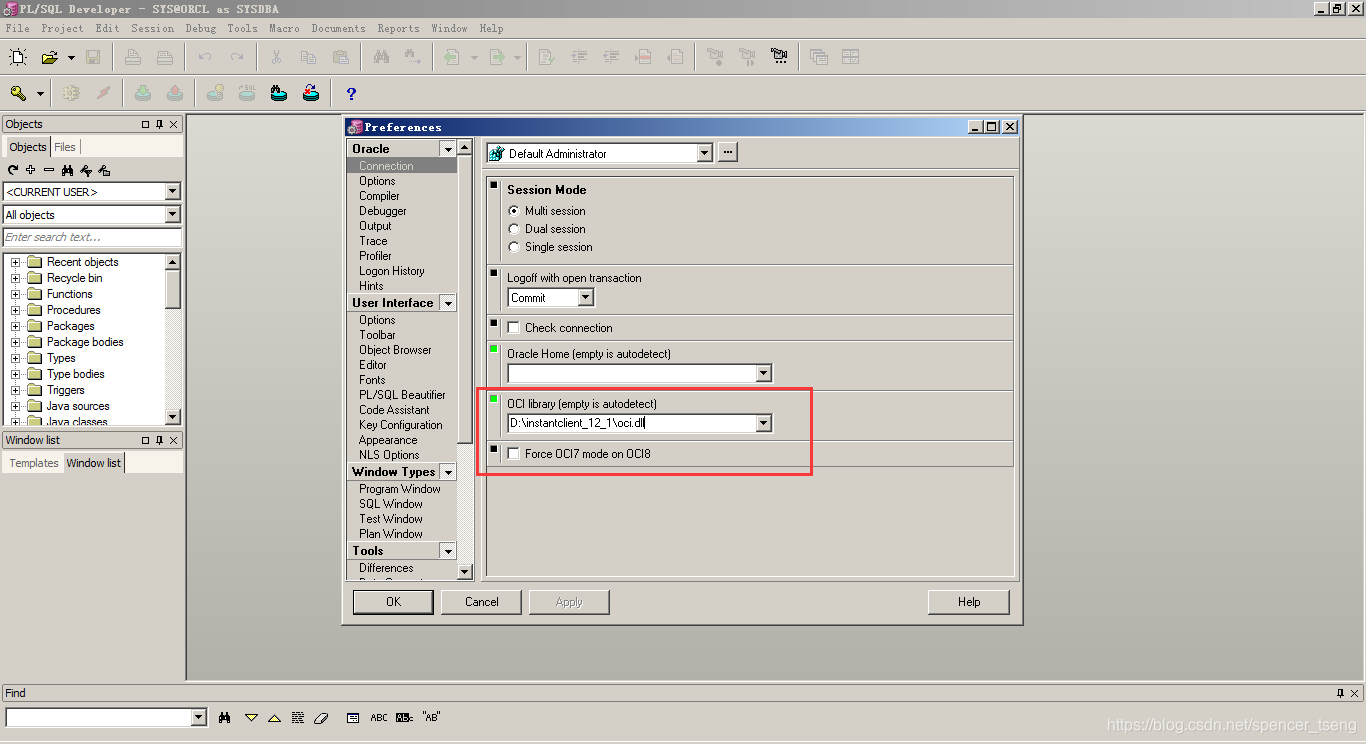Search downward using the yellow down-triangle icon
Viewport: 1366px width, 744px height.
pyautogui.click(x=251, y=717)
